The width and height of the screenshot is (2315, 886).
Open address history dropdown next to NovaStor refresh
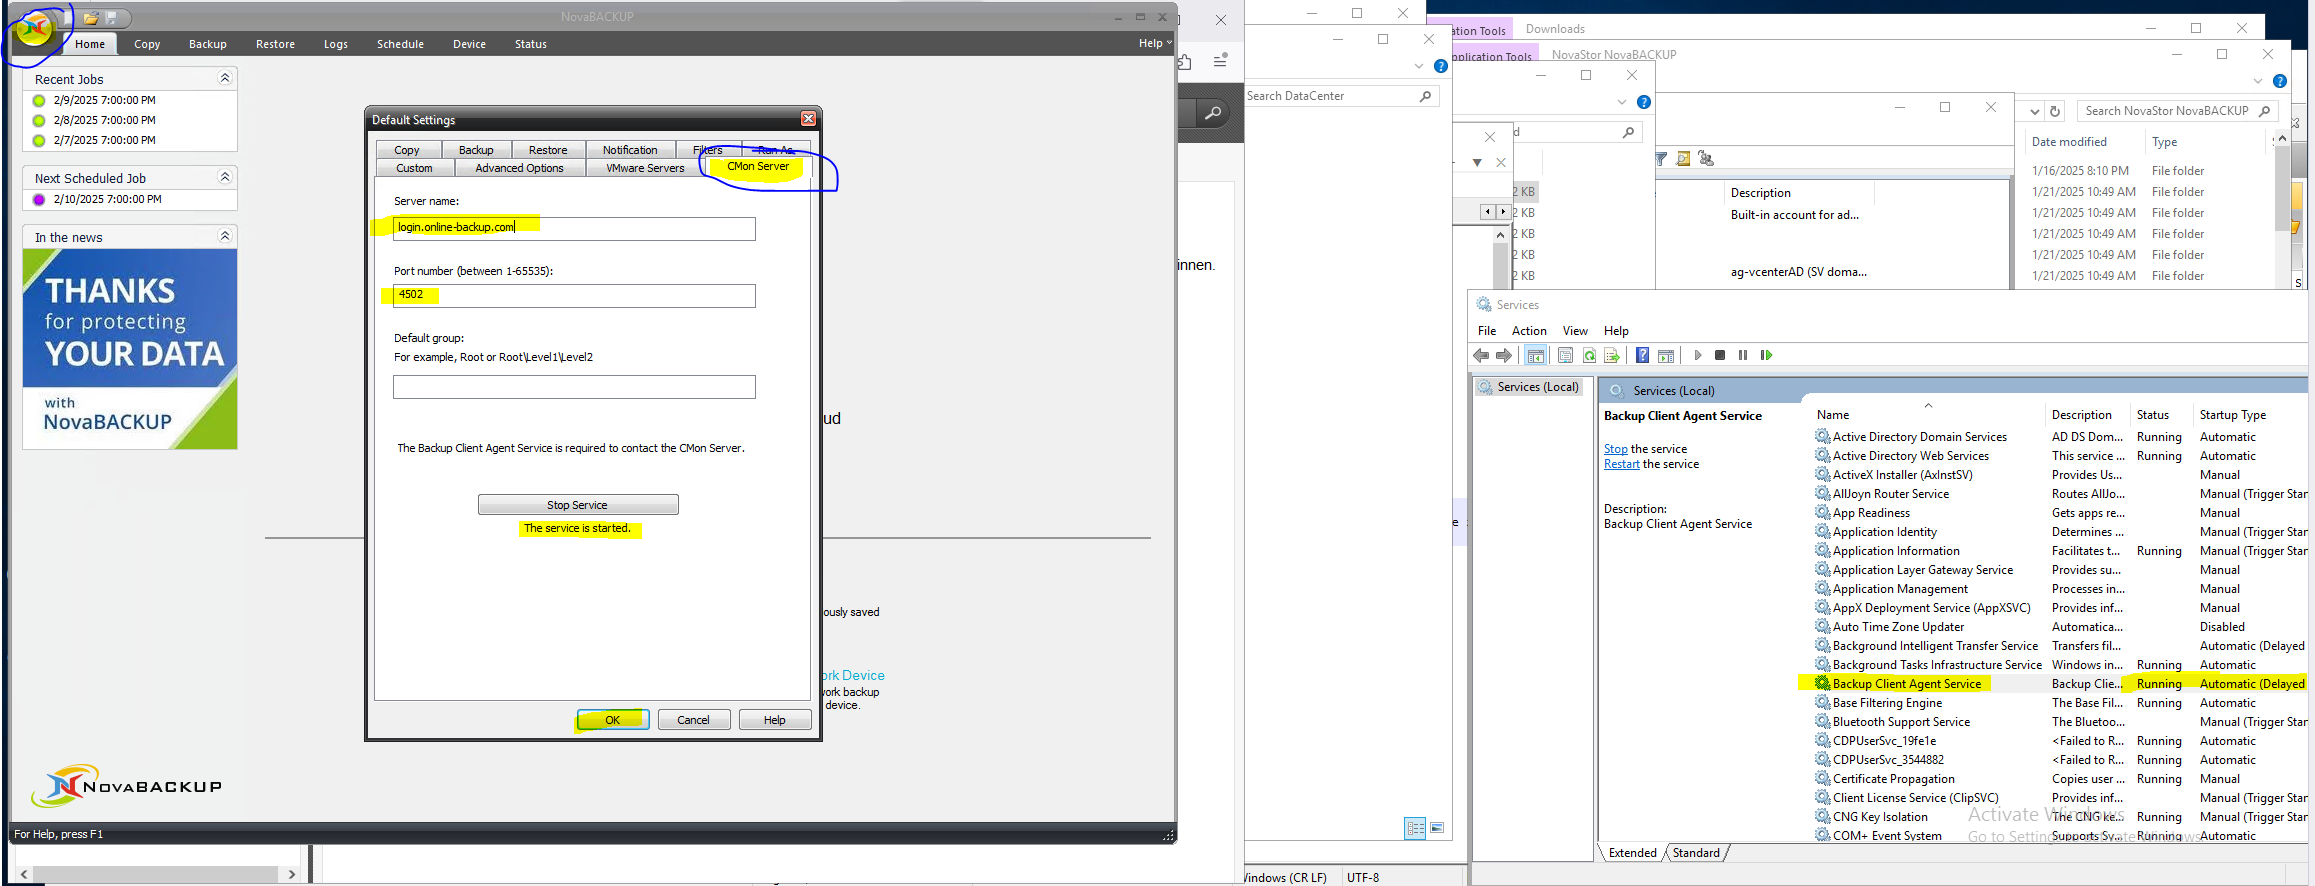(2034, 111)
